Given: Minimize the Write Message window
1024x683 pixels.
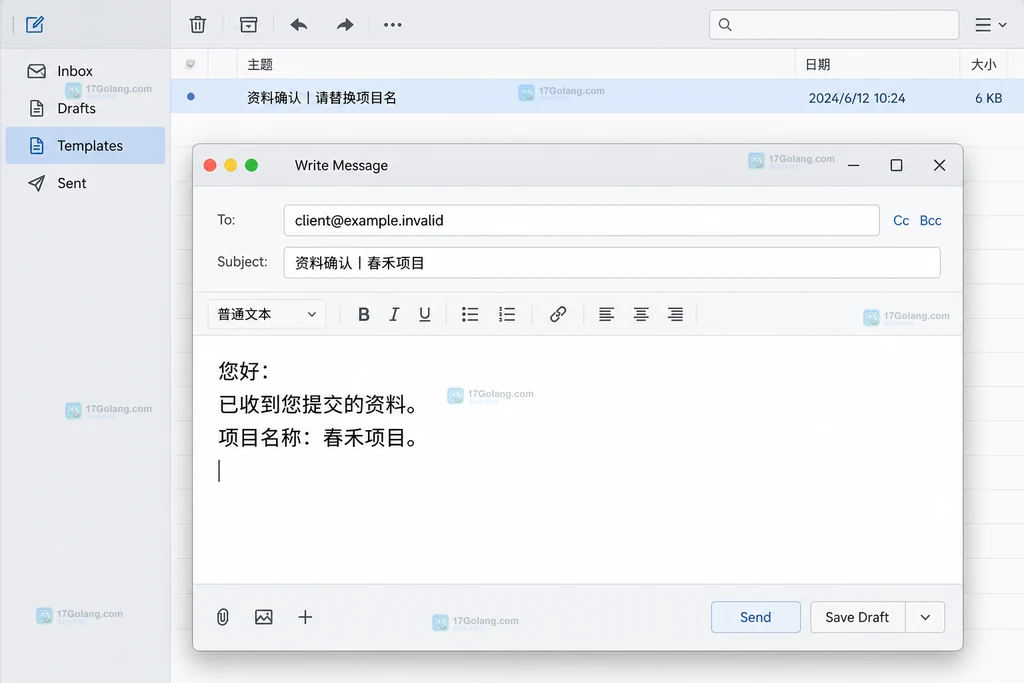Looking at the screenshot, I should point(854,165).
